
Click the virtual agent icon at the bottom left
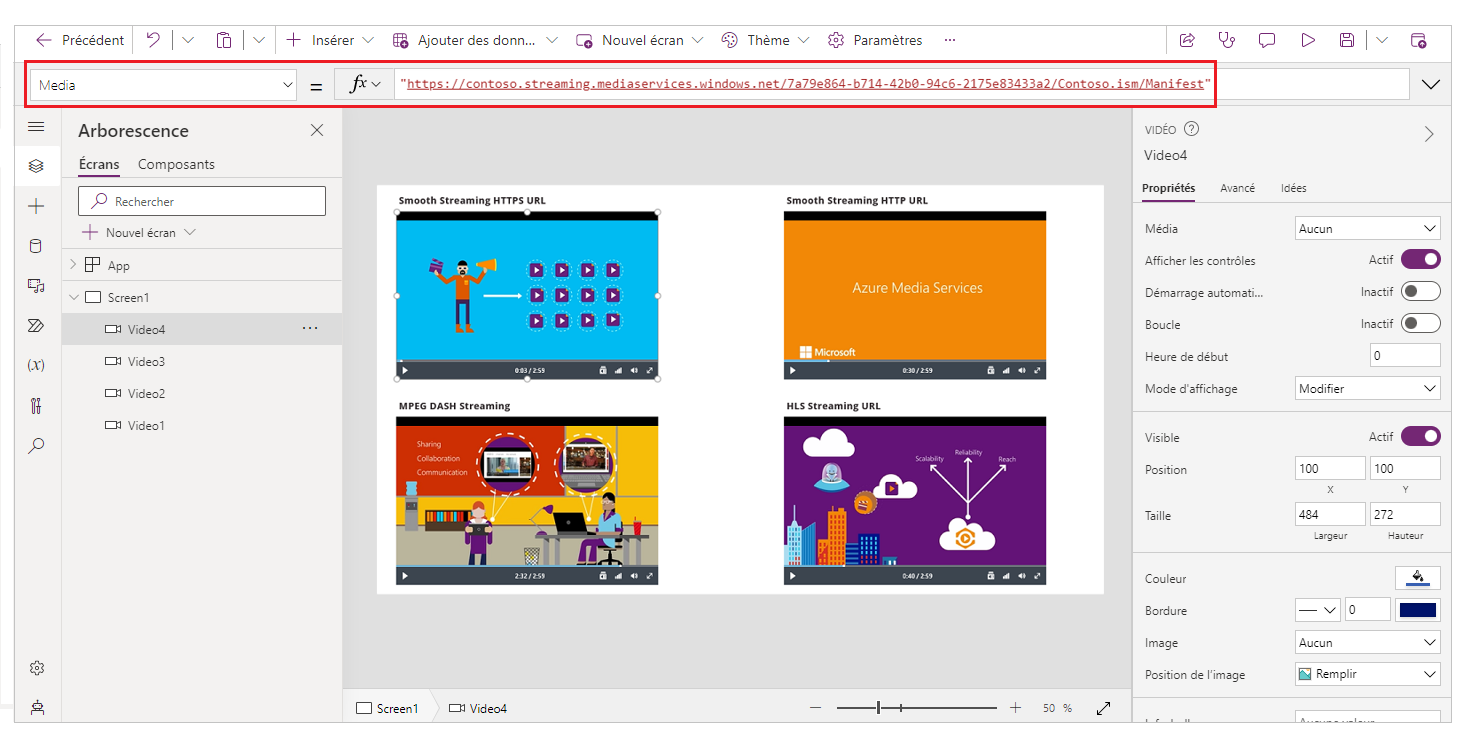pyautogui.click(x=37, y=707)
